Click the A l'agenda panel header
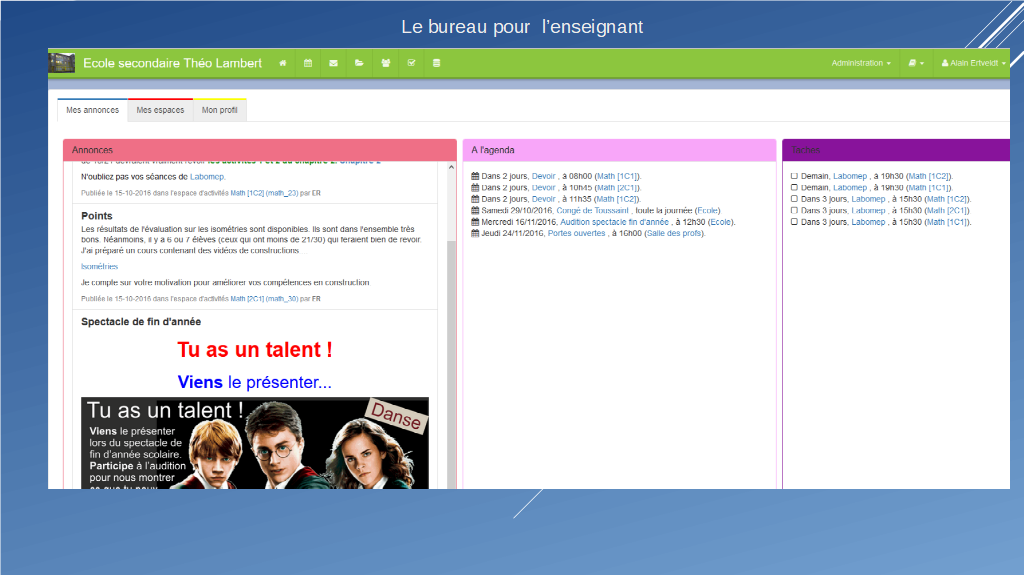1024x575 pixels. tap(619, 150)
